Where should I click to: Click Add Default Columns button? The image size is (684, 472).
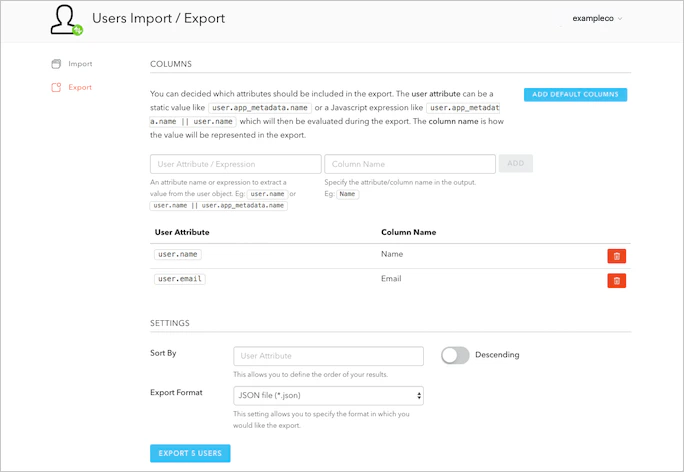coord(575,94)
